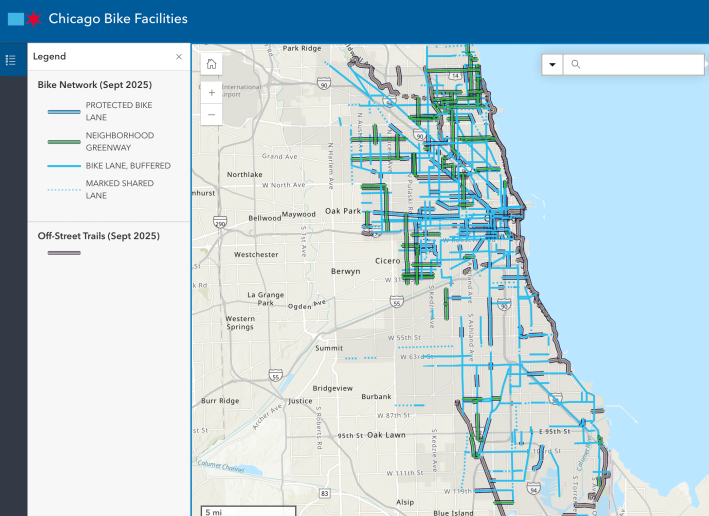The width and height of the screenshot is (709, 516).
Task: Click the Neighborhood Greenway legend line symbol
Action: coord(64,141)
